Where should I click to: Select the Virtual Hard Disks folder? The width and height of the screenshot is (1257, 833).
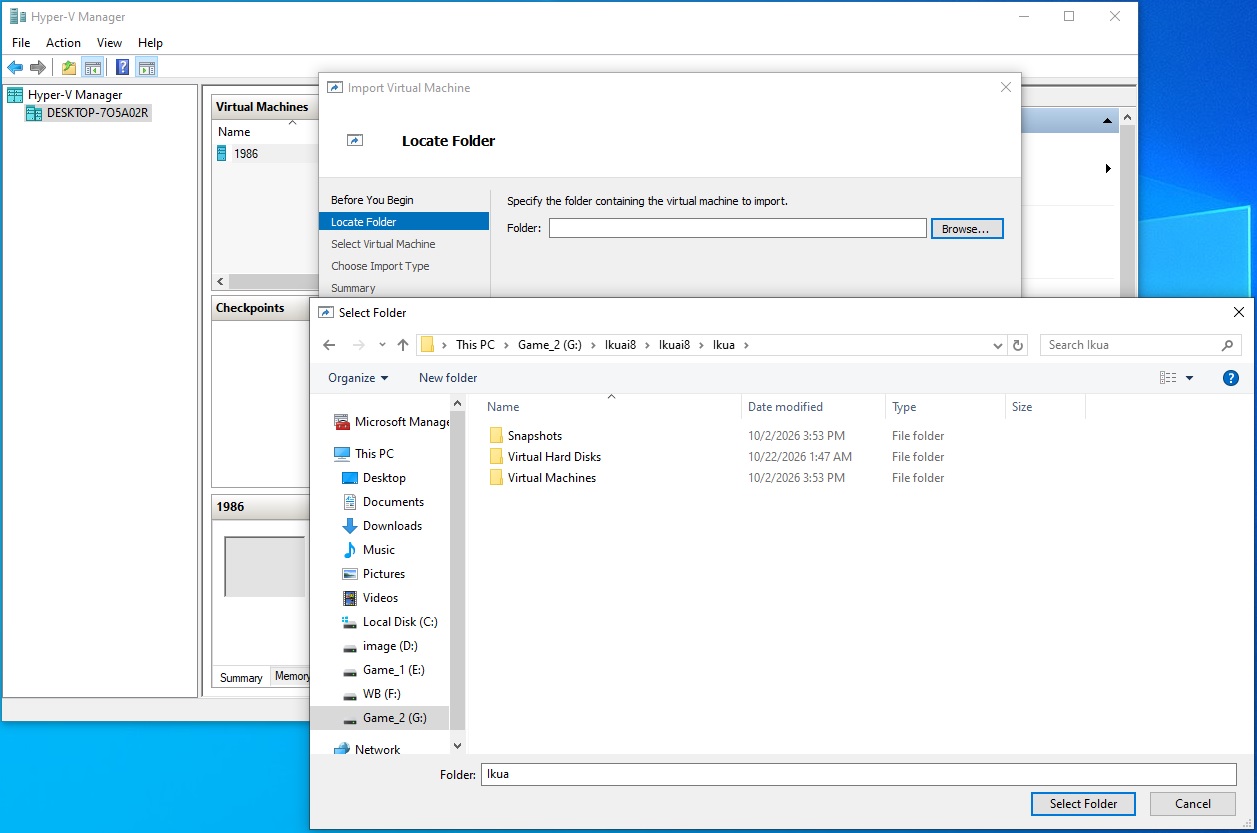[x=545, y=457]
